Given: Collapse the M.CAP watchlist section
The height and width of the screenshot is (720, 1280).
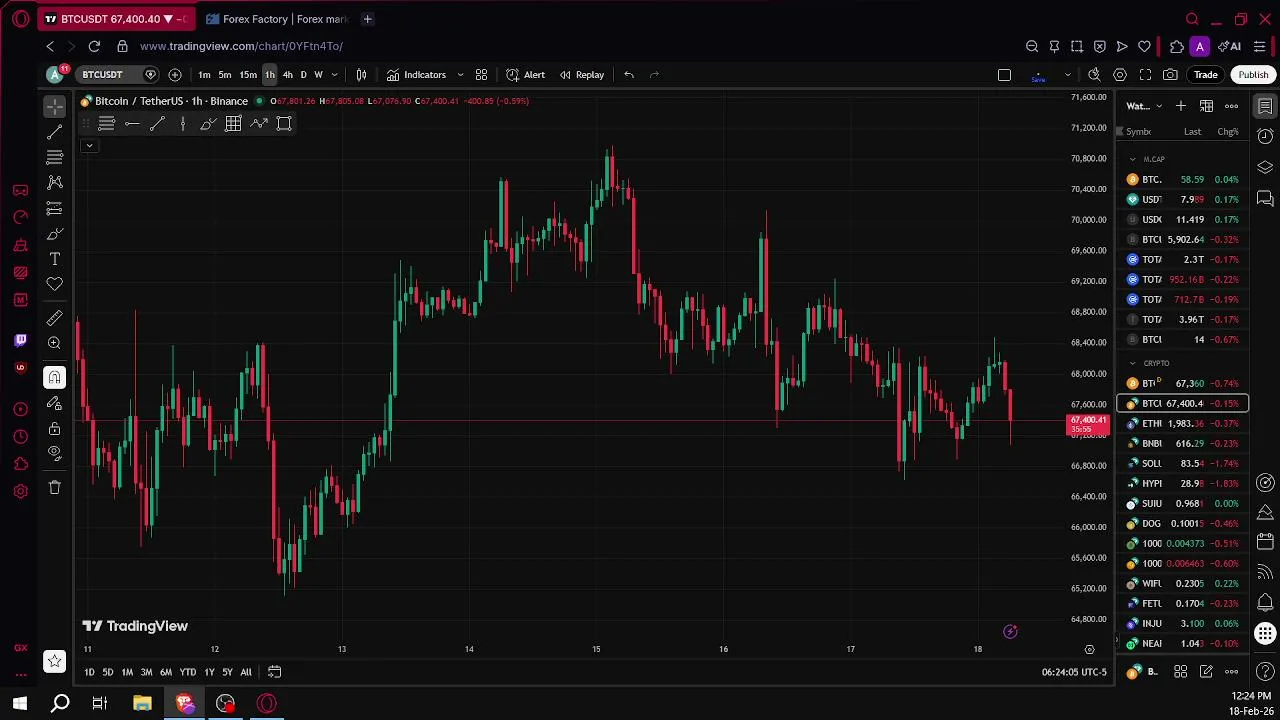Looking at the screenshot, I should pyautogui.click(x=1133, y=159).
